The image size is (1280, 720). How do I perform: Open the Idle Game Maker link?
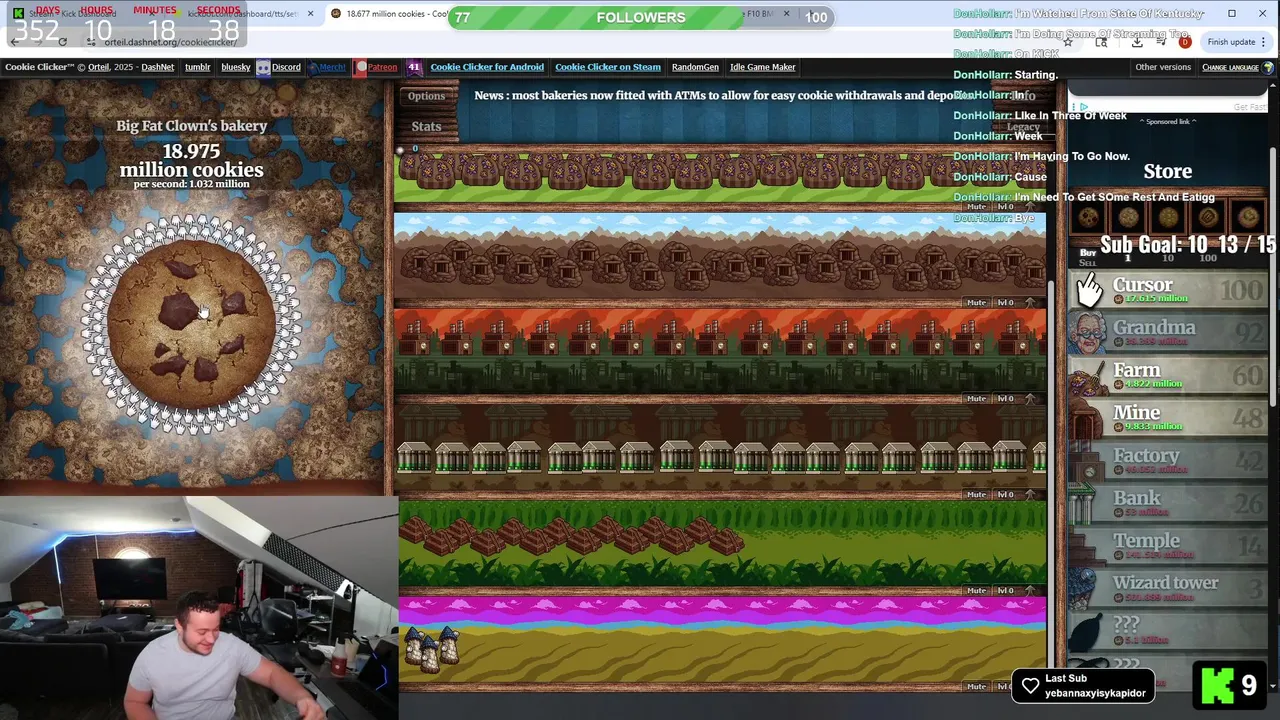click(763, 67)
